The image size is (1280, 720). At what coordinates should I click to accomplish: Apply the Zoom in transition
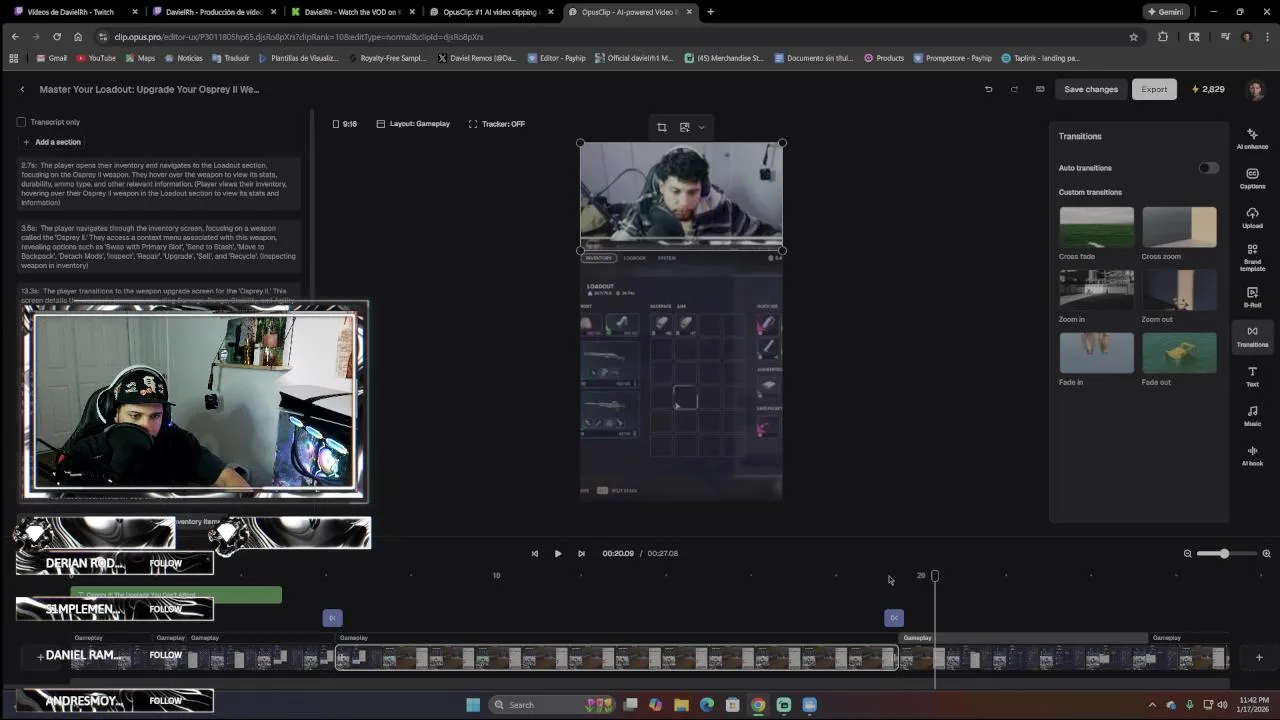1097,290
